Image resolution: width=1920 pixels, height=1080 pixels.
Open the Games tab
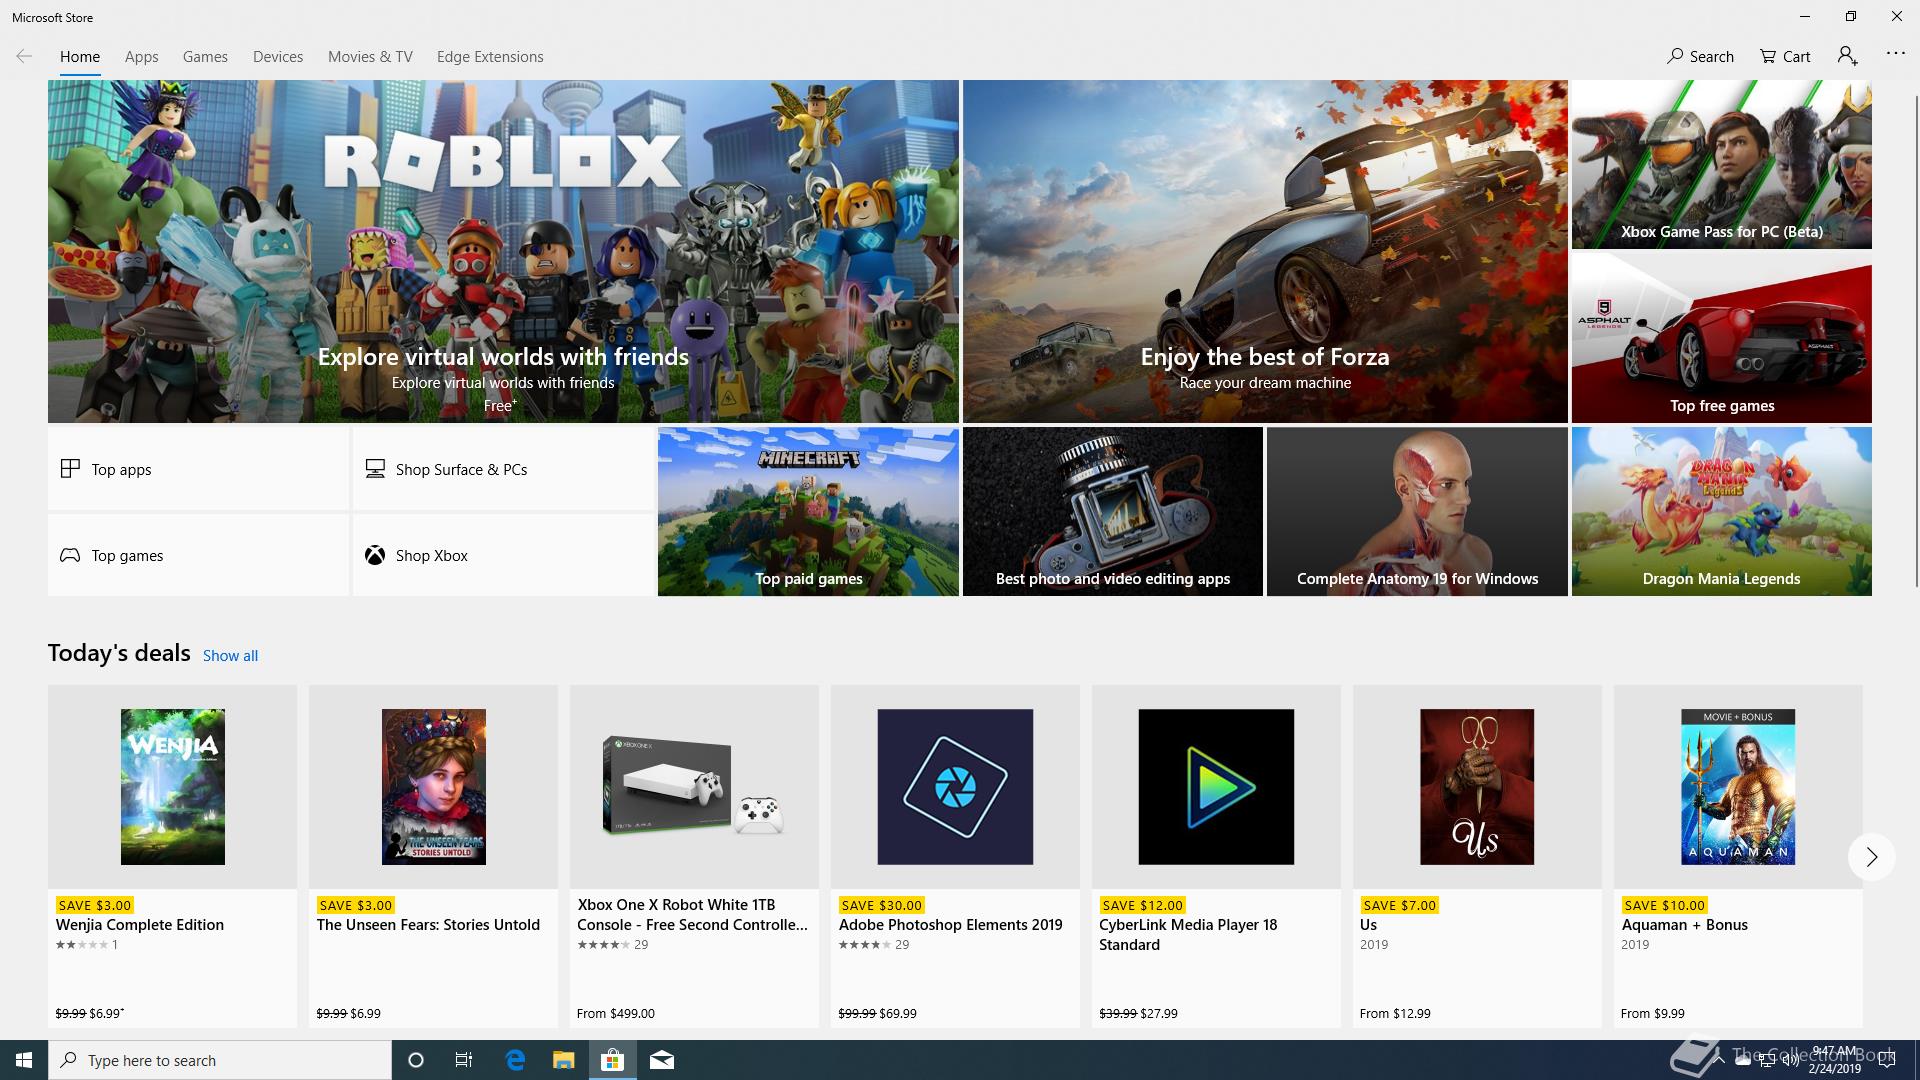tap(205, 57)
